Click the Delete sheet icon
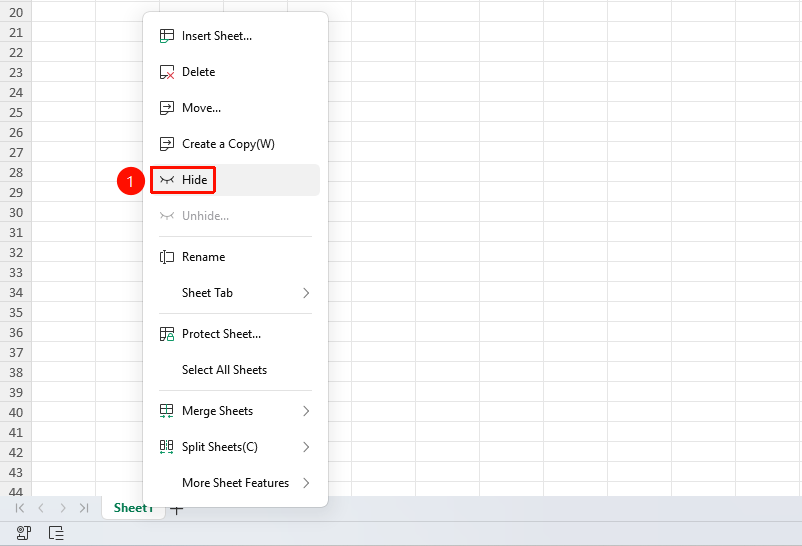 (x=167, y=72)
